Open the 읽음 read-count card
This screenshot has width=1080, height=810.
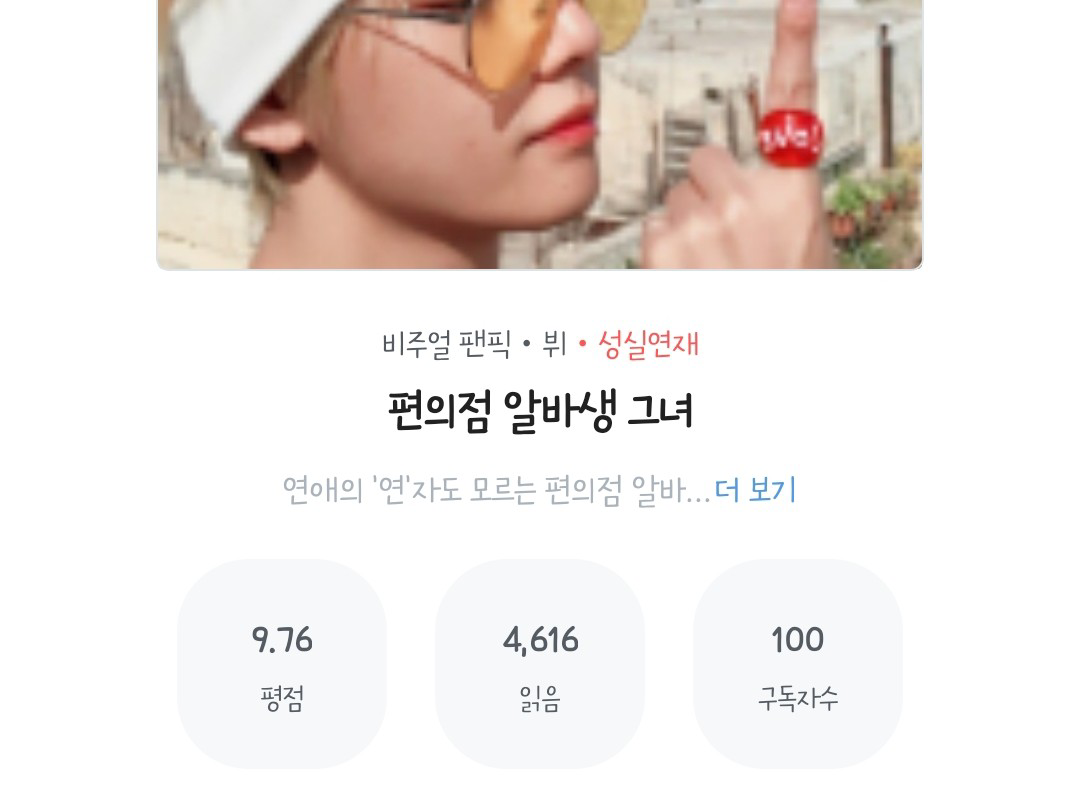pyautogui.click(x=540, y=664)
